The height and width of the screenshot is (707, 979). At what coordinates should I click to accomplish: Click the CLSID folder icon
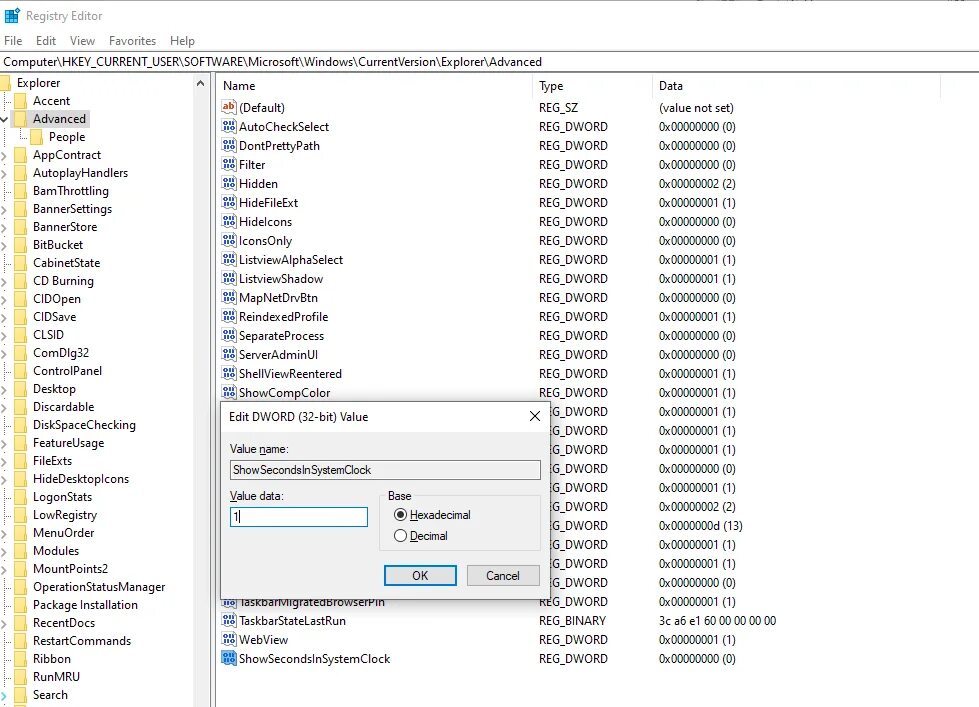21,335
